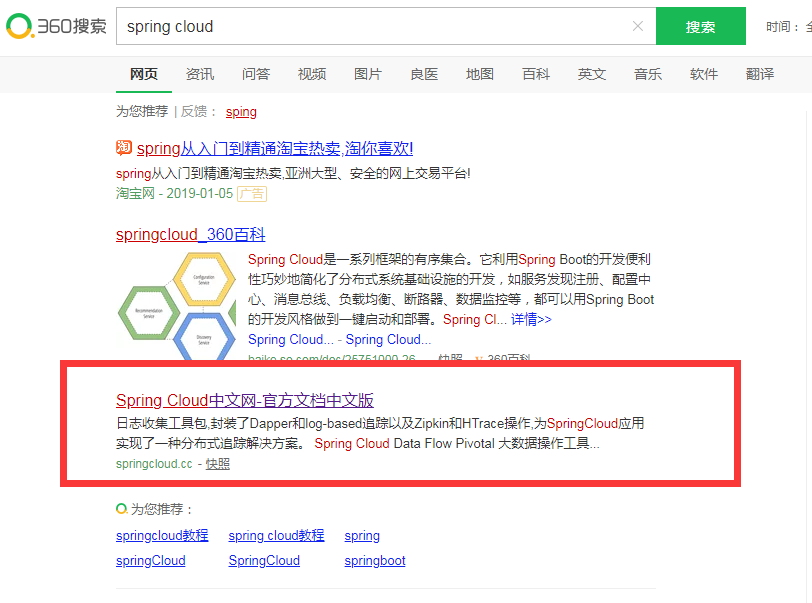Open the 翻译 tab
Screen dimensions: 812x603
tap(760, 74)
